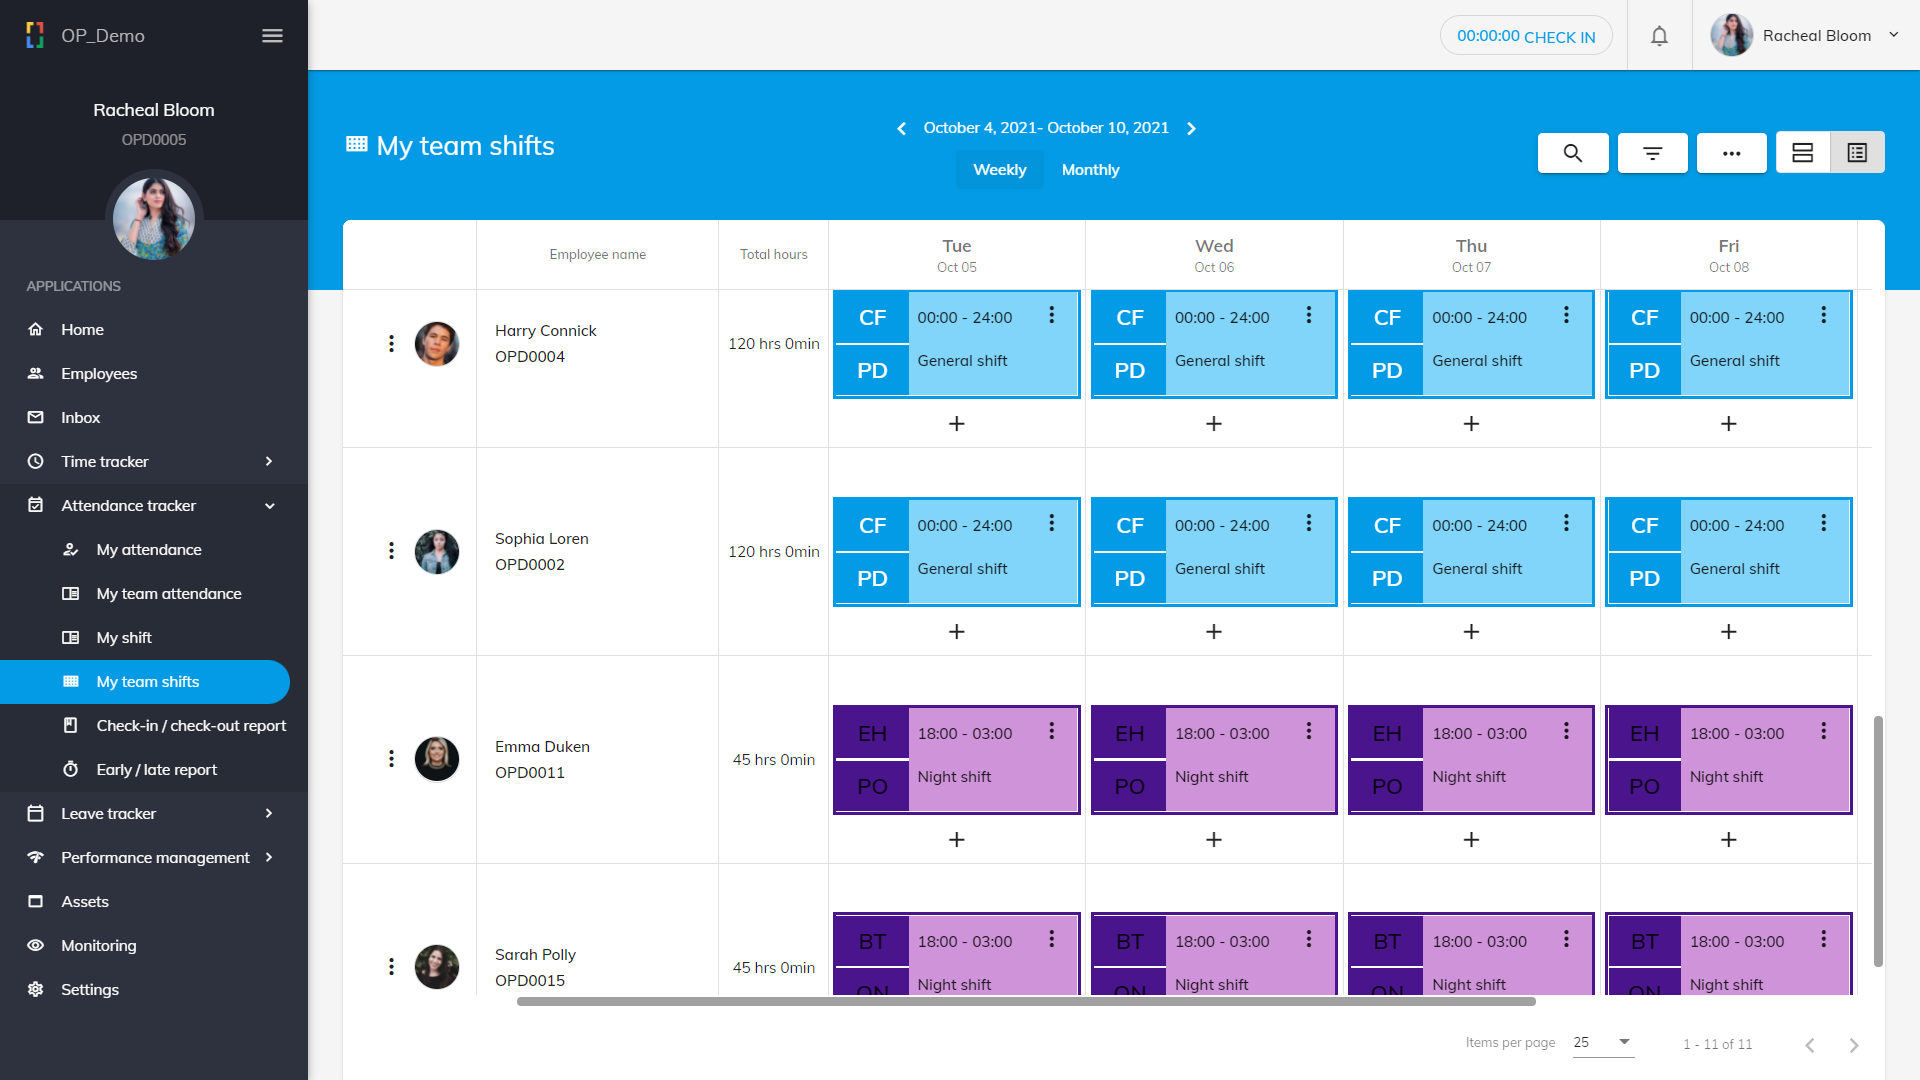Click the horizontal scrollbar under the table
The width and height of the screenshot is (1920, 1080).
click(1025, 1001)
